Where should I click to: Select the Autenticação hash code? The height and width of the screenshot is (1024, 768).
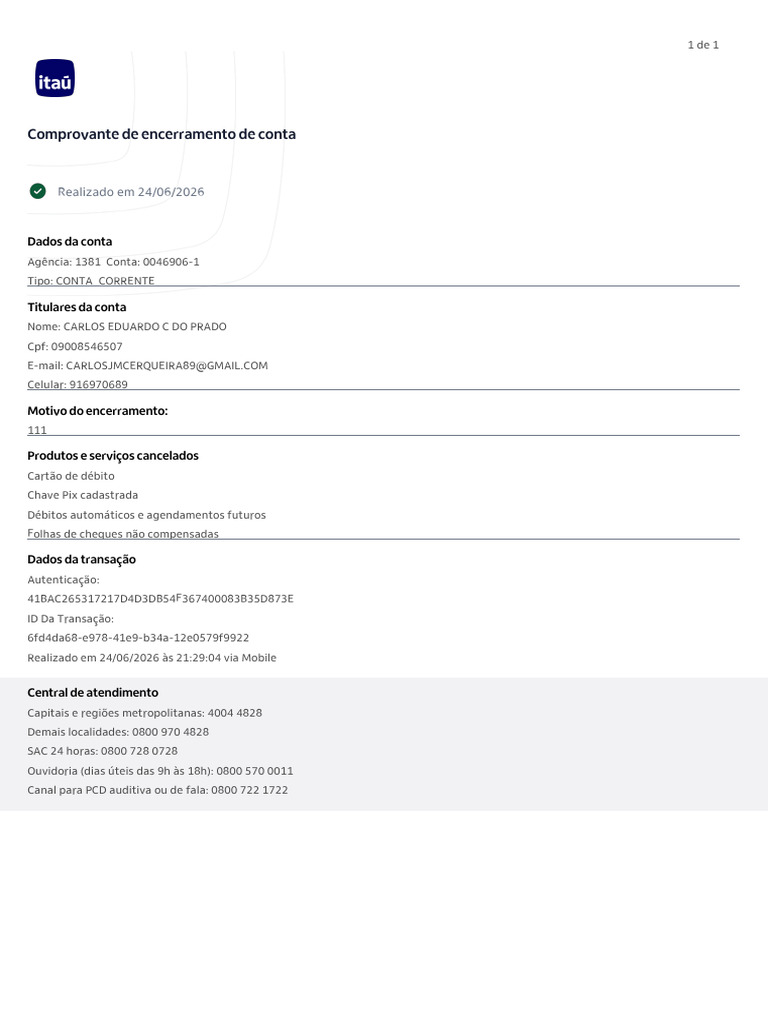coord(161,599)
